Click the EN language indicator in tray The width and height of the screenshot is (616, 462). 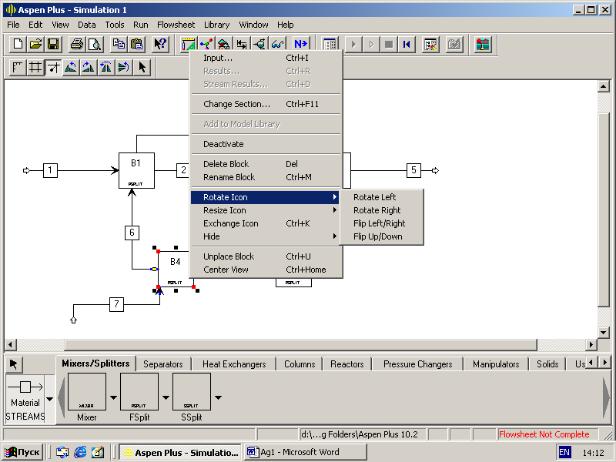point(564,452)
